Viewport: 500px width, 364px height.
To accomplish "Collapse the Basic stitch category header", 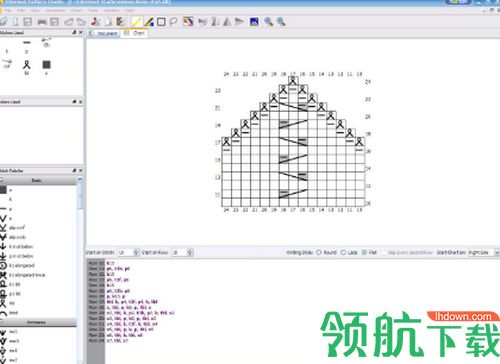I will click(38, 180).
